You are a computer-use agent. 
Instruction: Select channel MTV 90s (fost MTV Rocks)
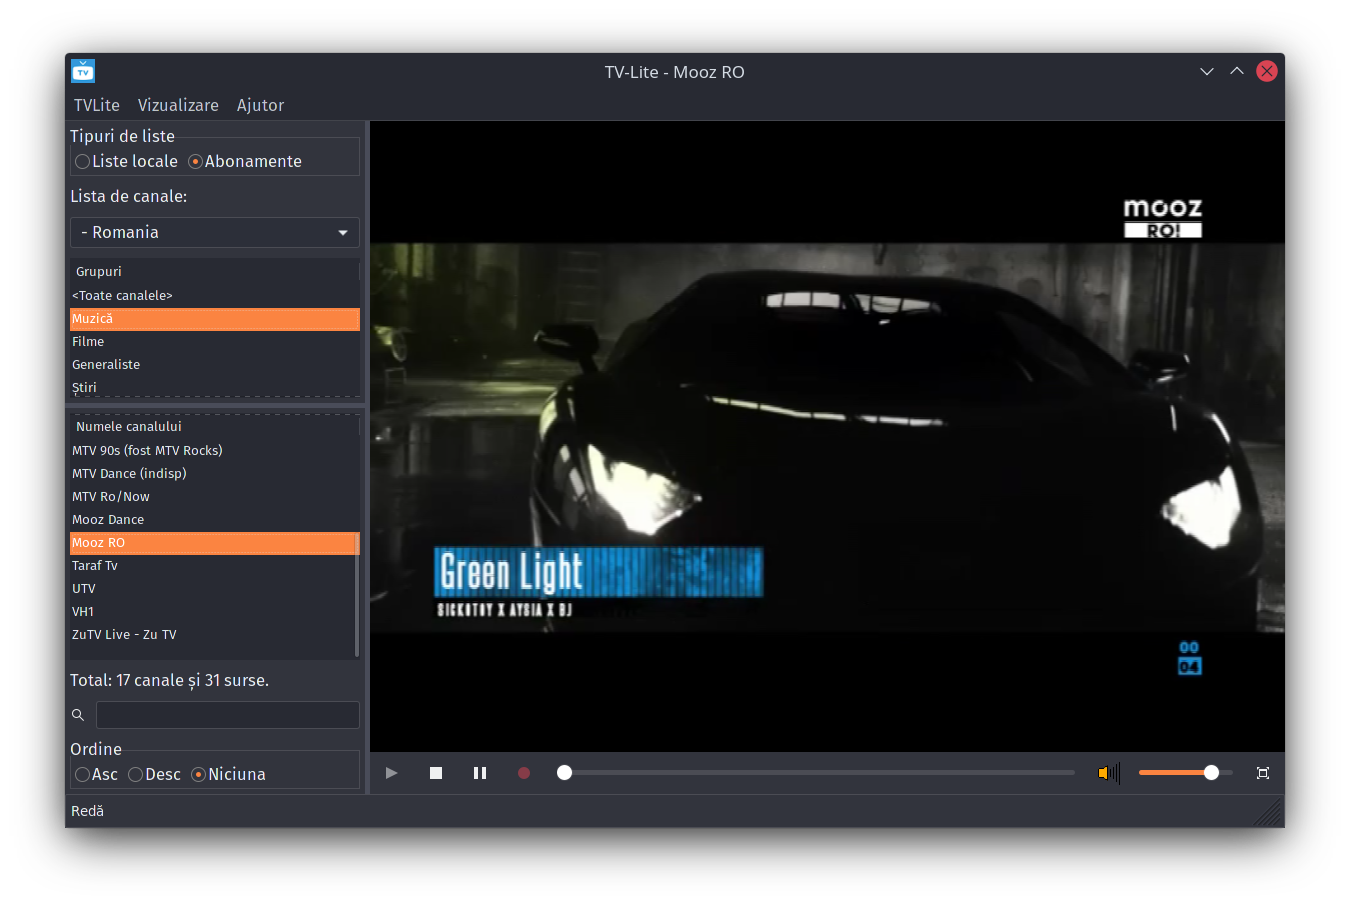pyautogui.click(x=212, y=450)
